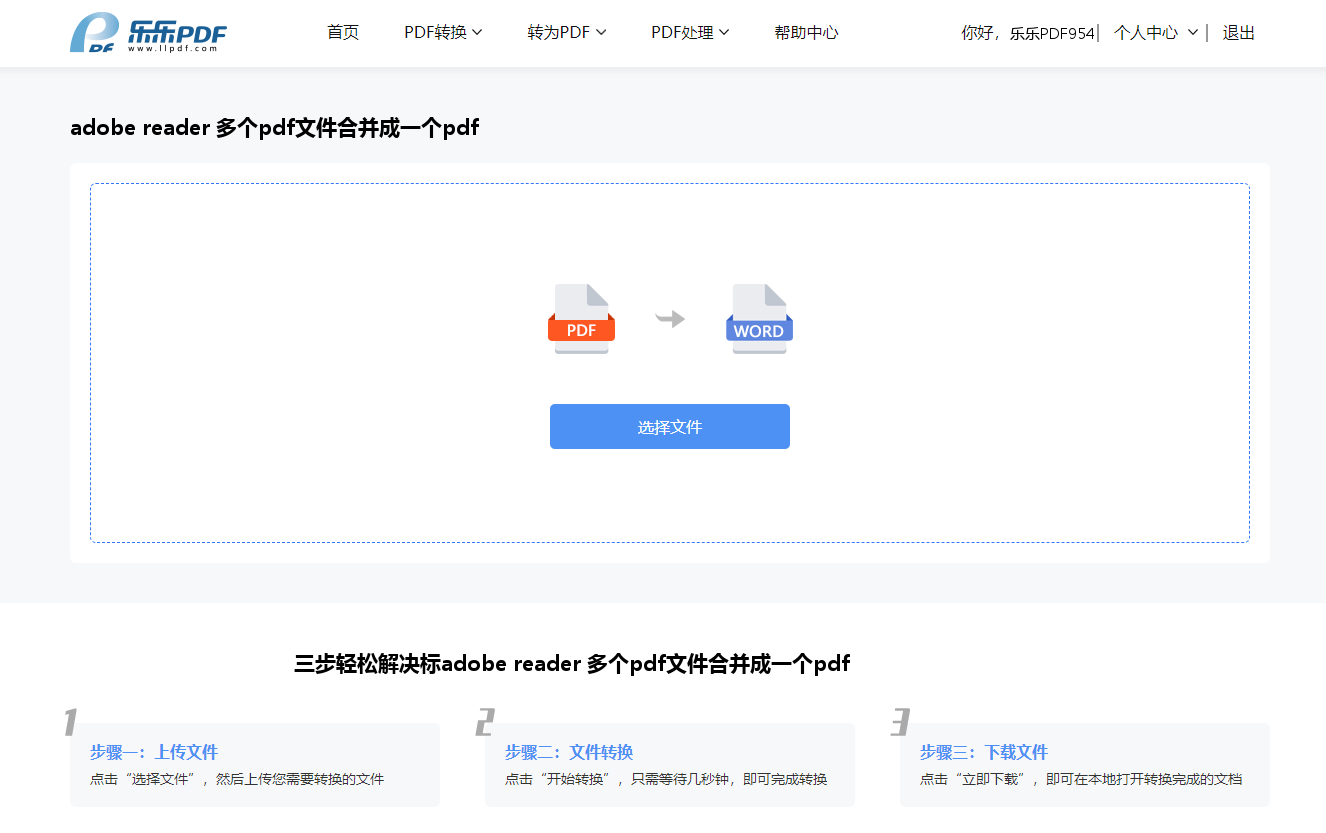This screenshot has height=833, width=1326.
Task: Click the gray conversion arrow icon
Action: 670,319
